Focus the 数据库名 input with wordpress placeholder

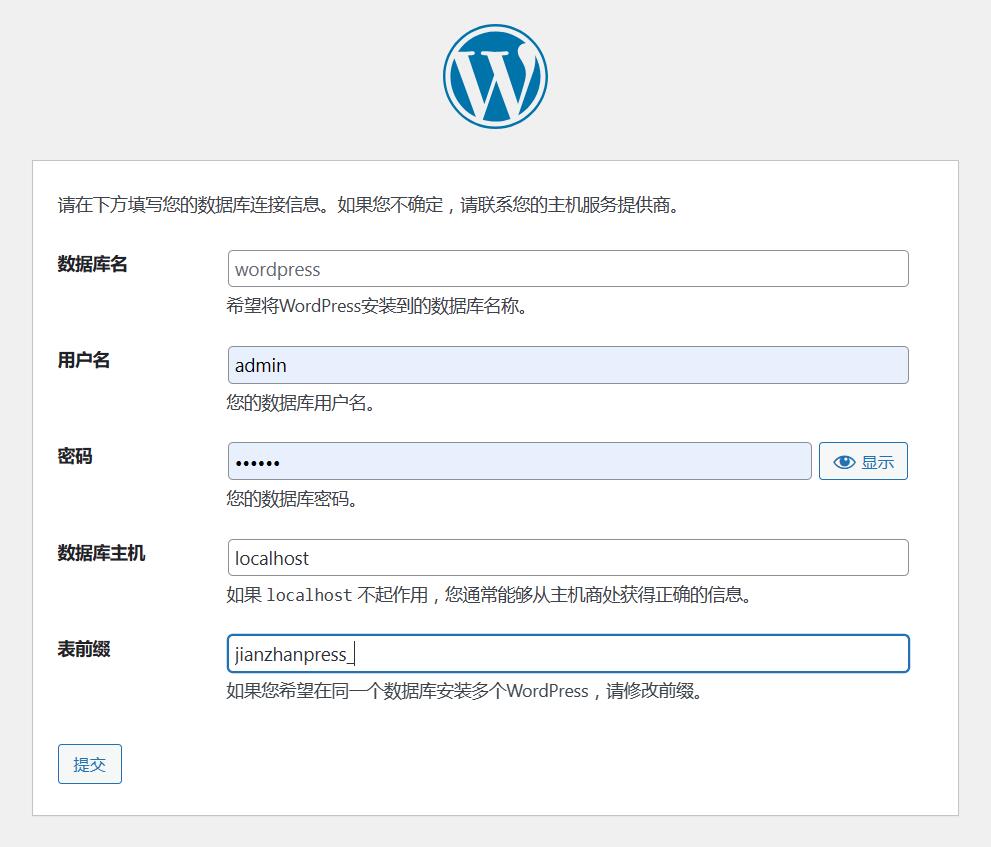[x=567, y=269]
